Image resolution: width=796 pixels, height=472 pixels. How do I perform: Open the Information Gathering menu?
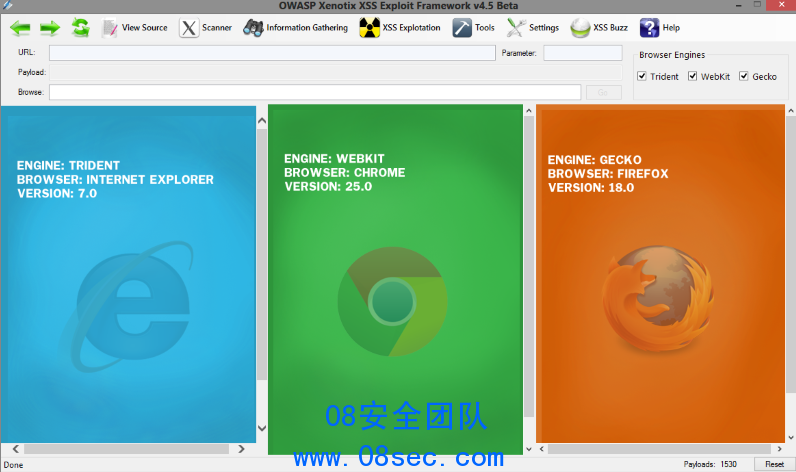click(x=307, y=28)
